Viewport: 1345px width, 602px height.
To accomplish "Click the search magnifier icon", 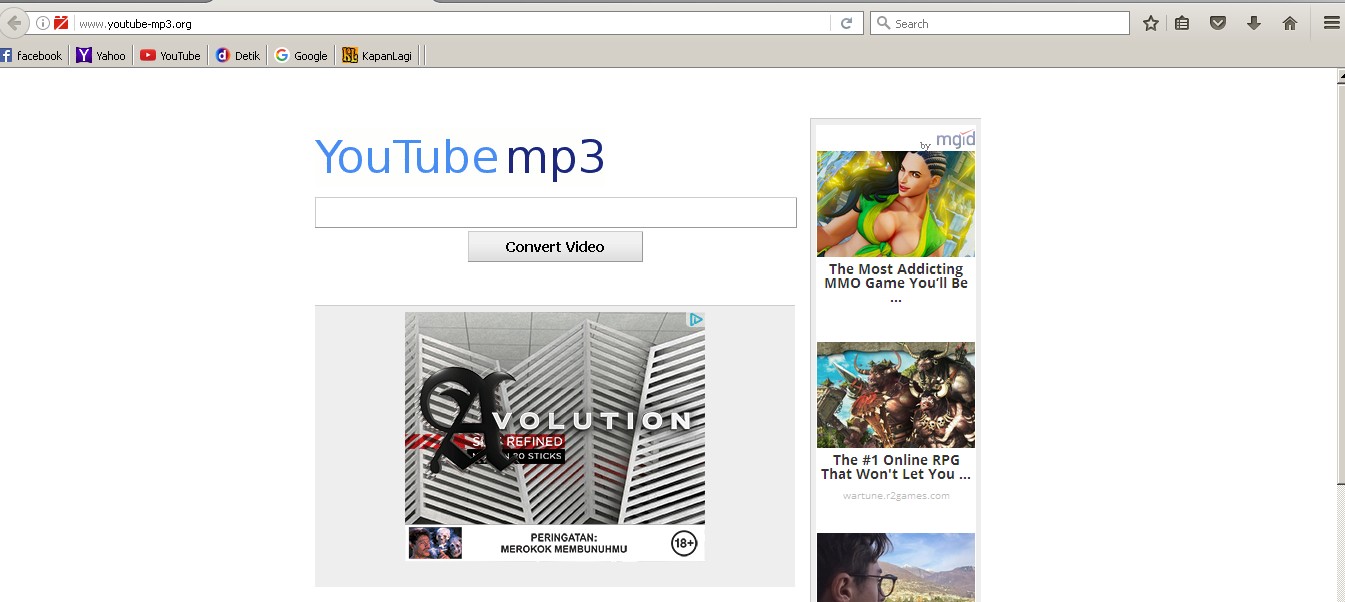I will point(883,23).
